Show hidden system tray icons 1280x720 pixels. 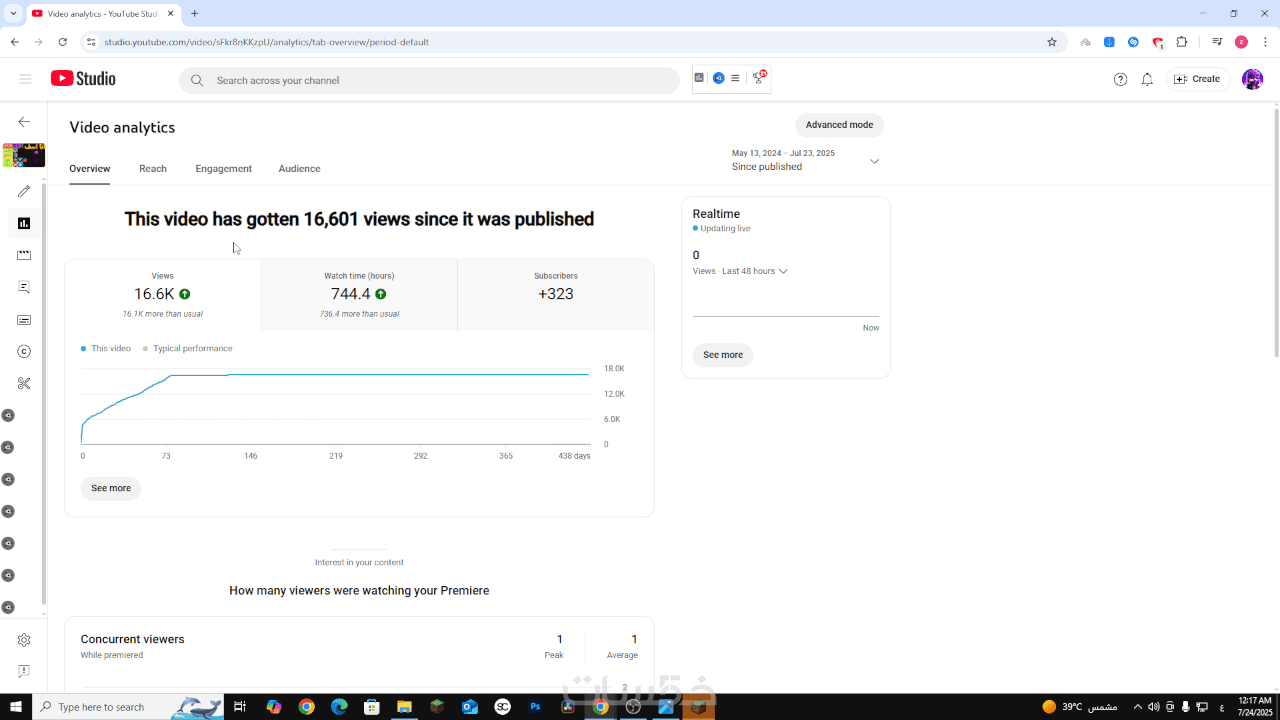pyautogui.click(x=1137, y=707)
